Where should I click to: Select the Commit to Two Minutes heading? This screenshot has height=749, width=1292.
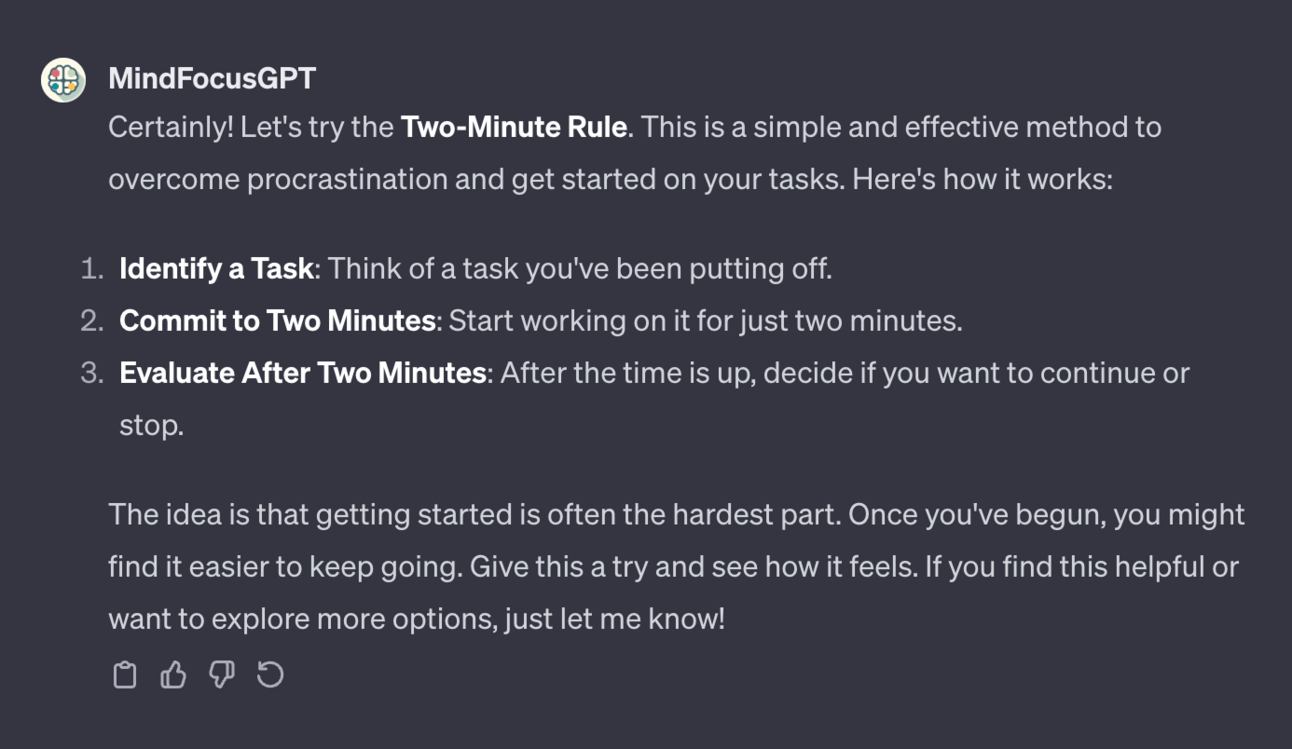277,321
